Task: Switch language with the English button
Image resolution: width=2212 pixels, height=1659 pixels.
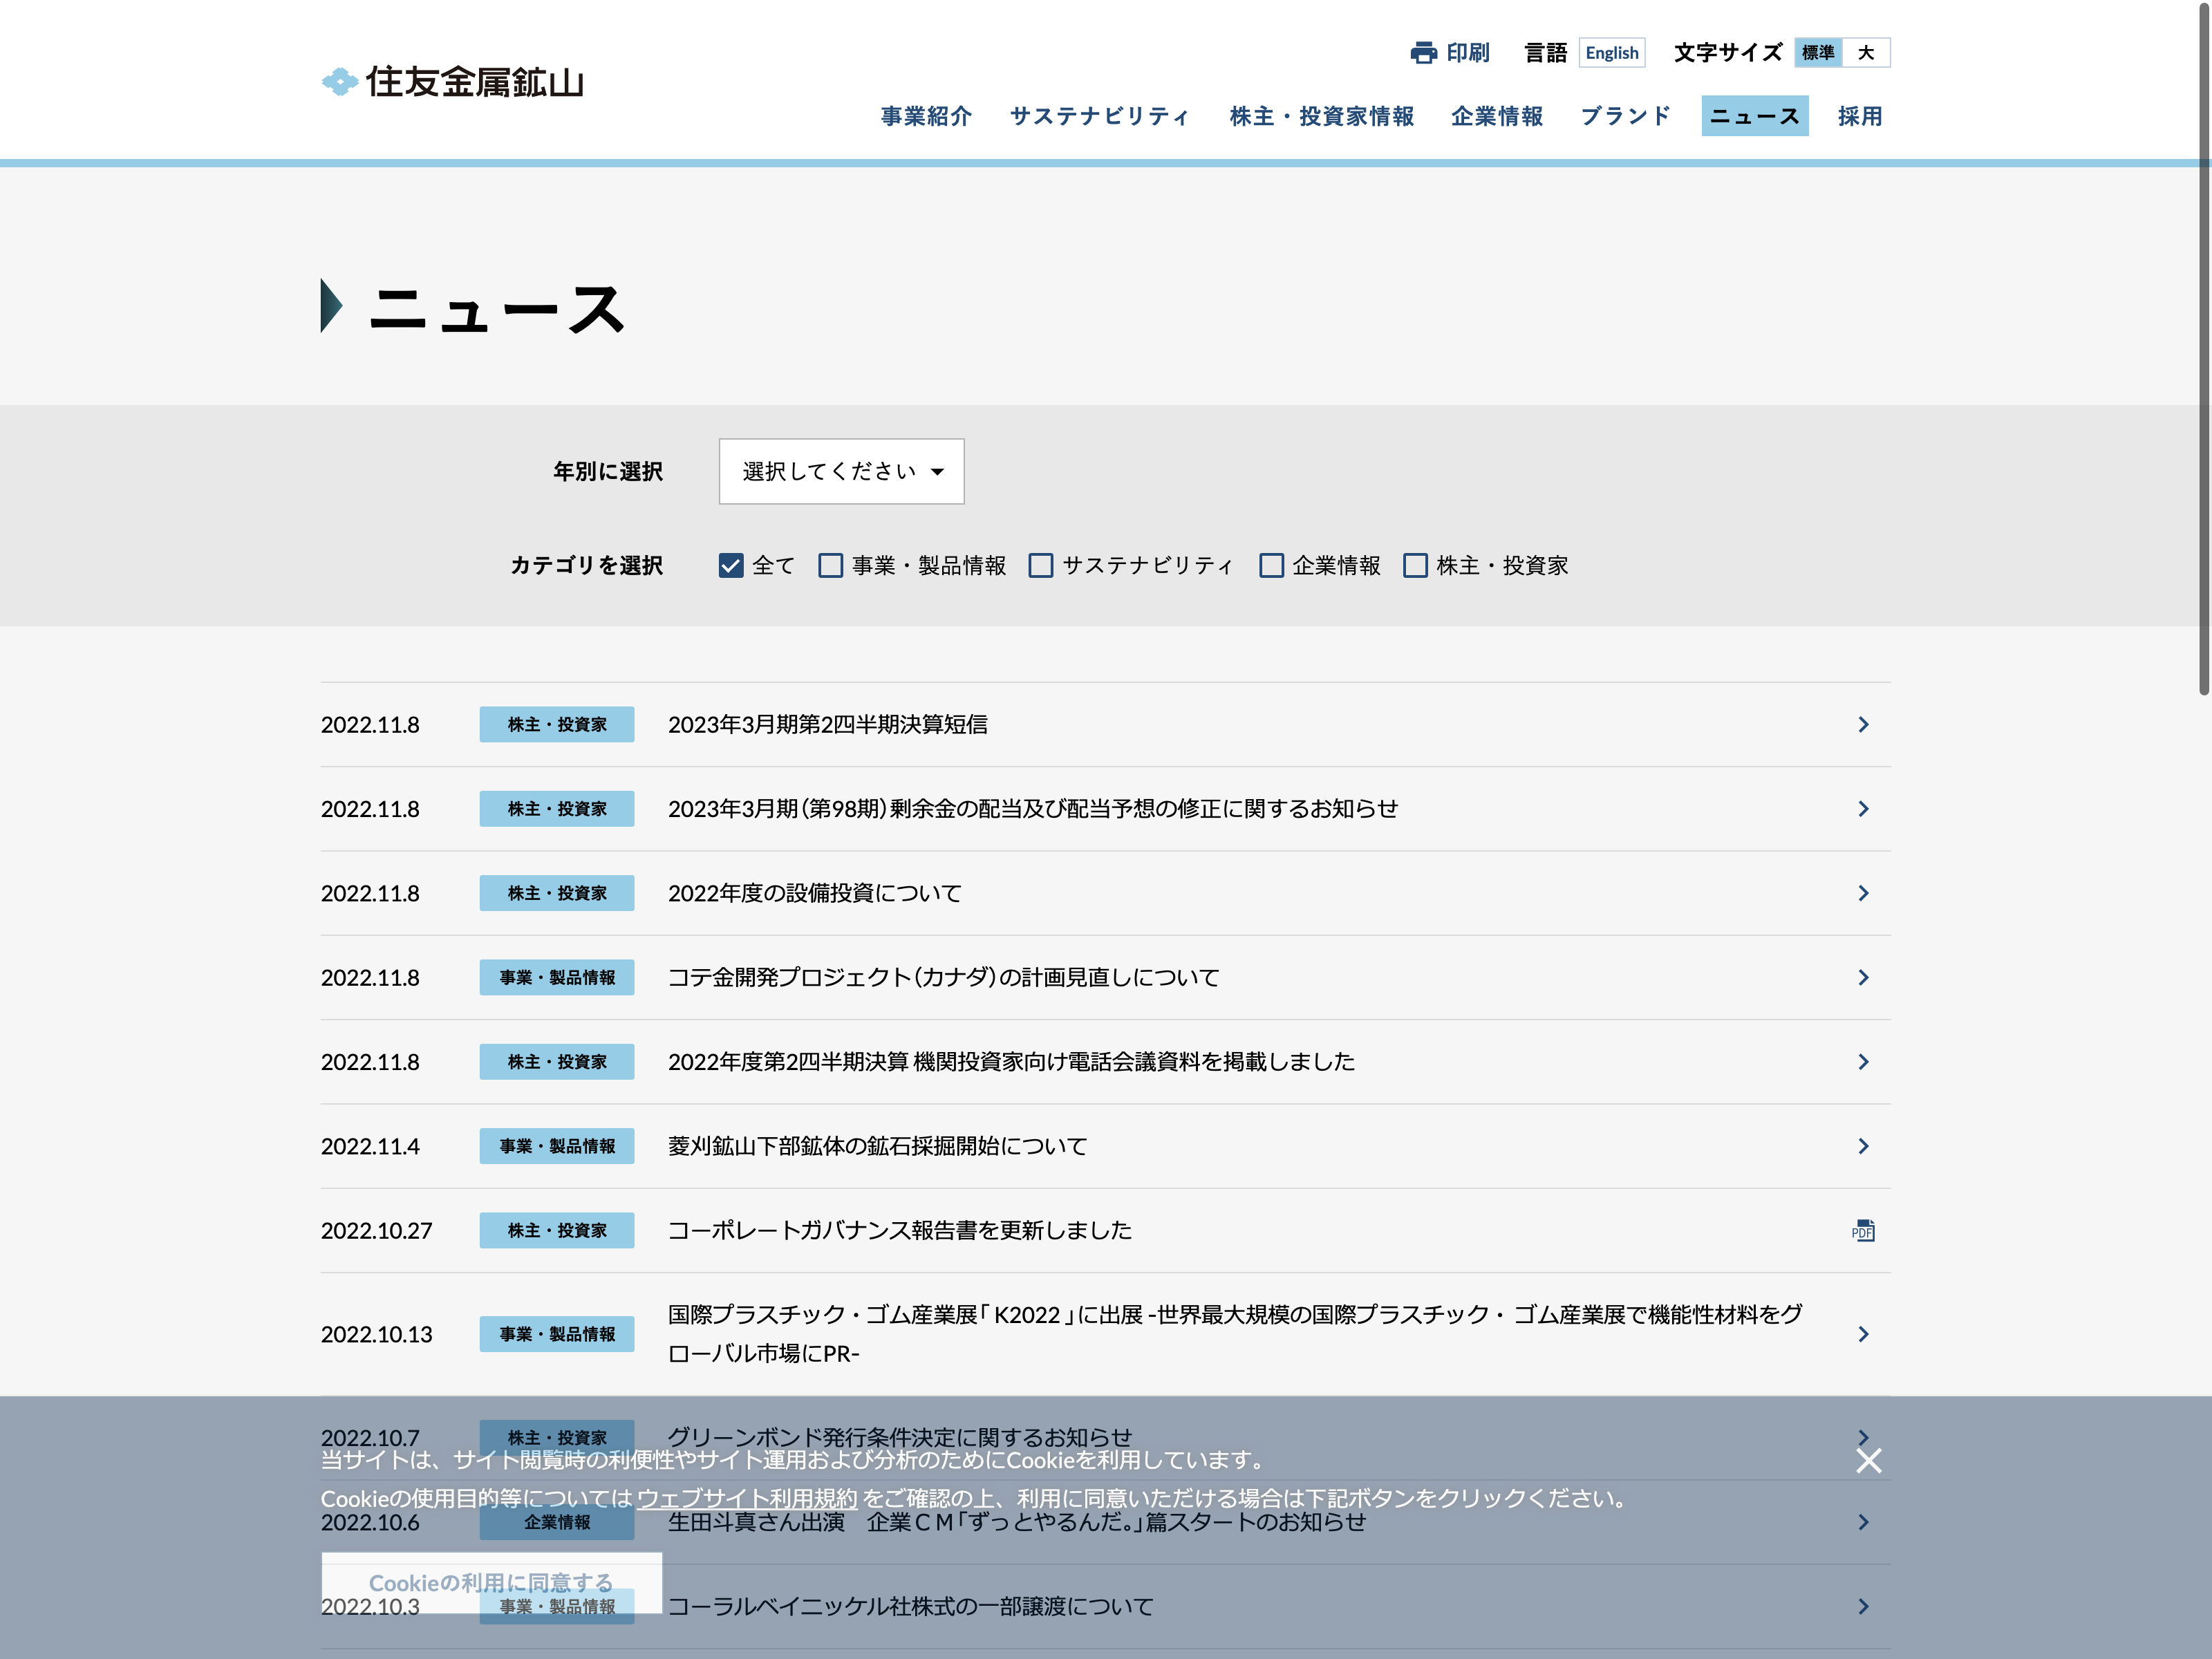Action: pos(1611,53)
